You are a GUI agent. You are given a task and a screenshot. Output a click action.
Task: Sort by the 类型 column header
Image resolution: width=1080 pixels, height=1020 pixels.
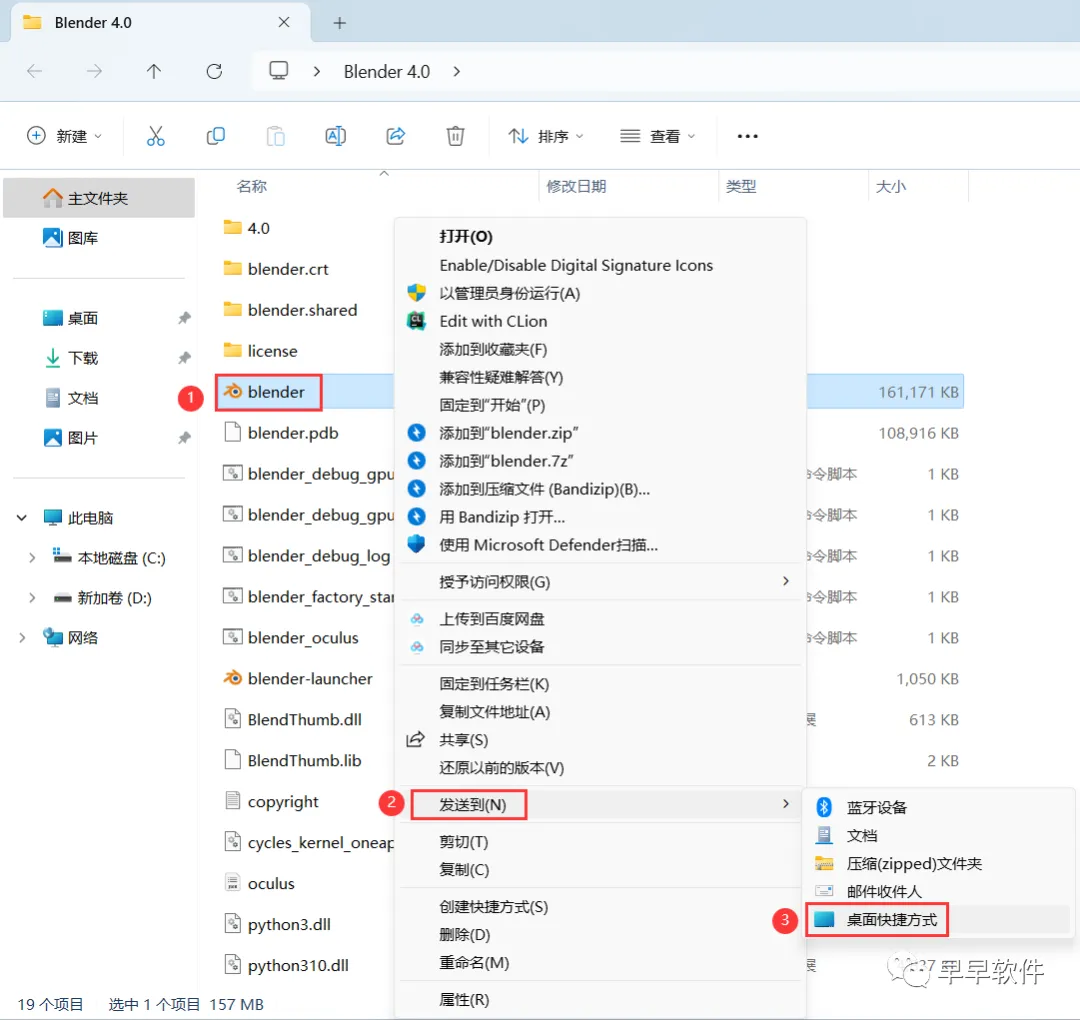point(741,187)
